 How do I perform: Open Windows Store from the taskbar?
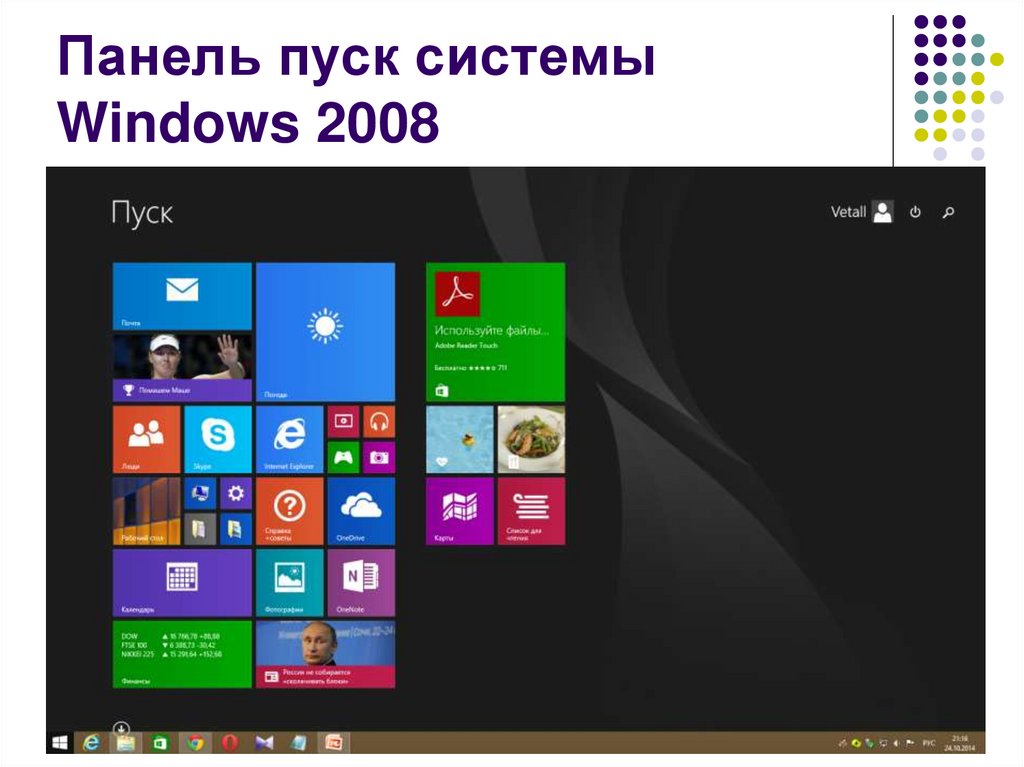[x=160, y=743]
